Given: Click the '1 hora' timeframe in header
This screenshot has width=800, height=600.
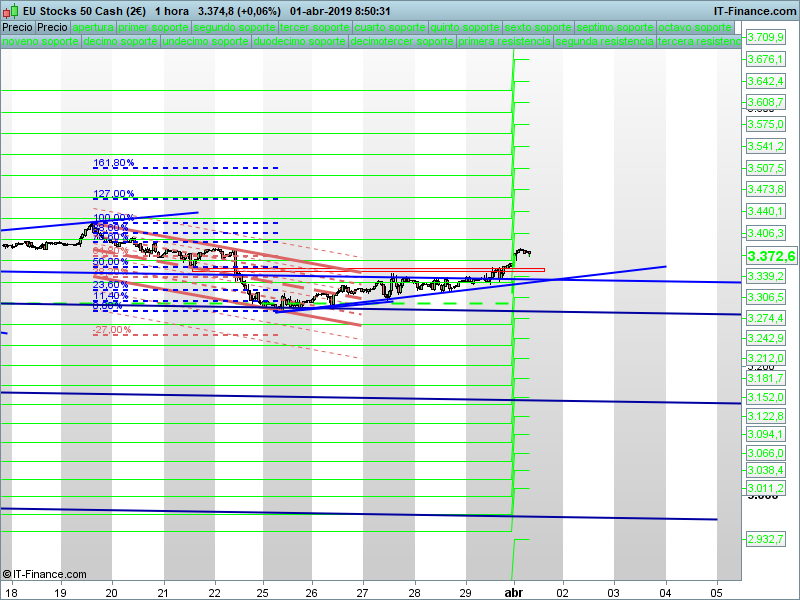Looking at the screenshot, I should (x=173, y=11).
